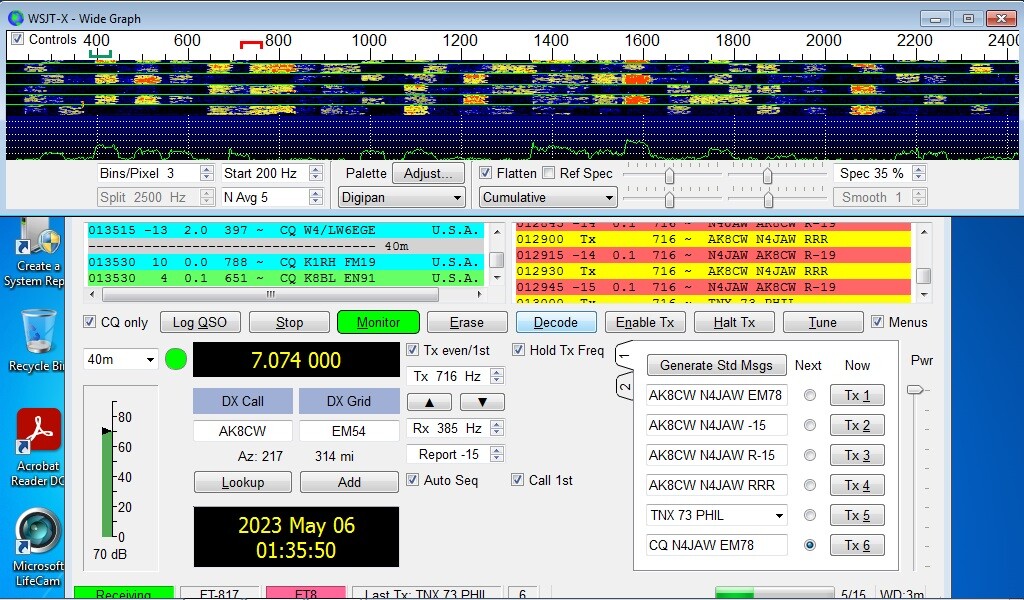Screen dimensions: 1024x600
Task: Adjust the Pwr slider handle
Action: (x=914, y=390)
